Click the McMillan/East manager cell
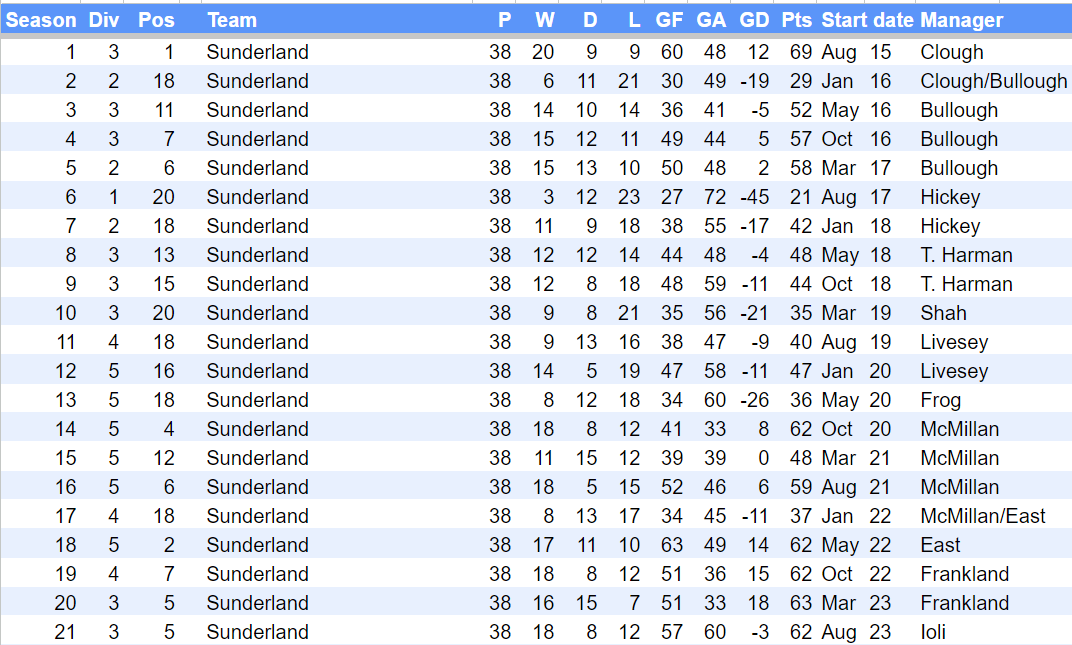Screen dimensions: 1072x645 [982, 516]
